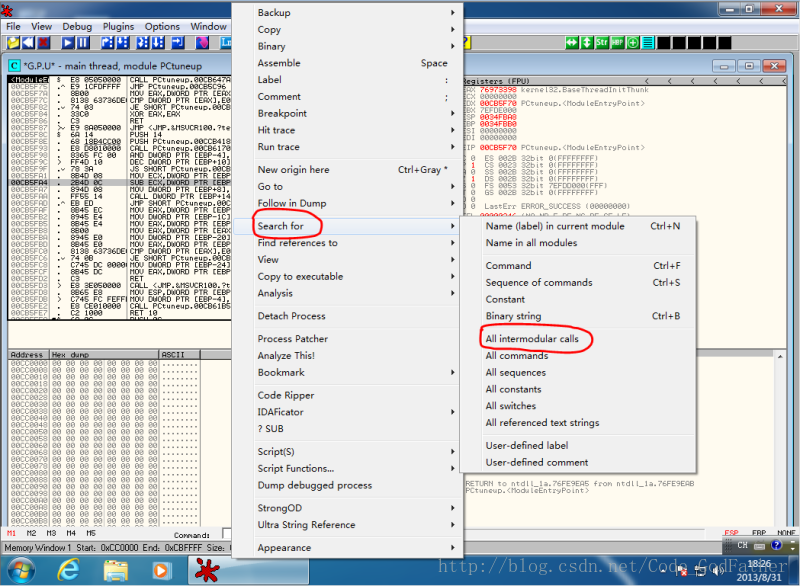Open the Windows Start menu

click(x=21, y=571)
